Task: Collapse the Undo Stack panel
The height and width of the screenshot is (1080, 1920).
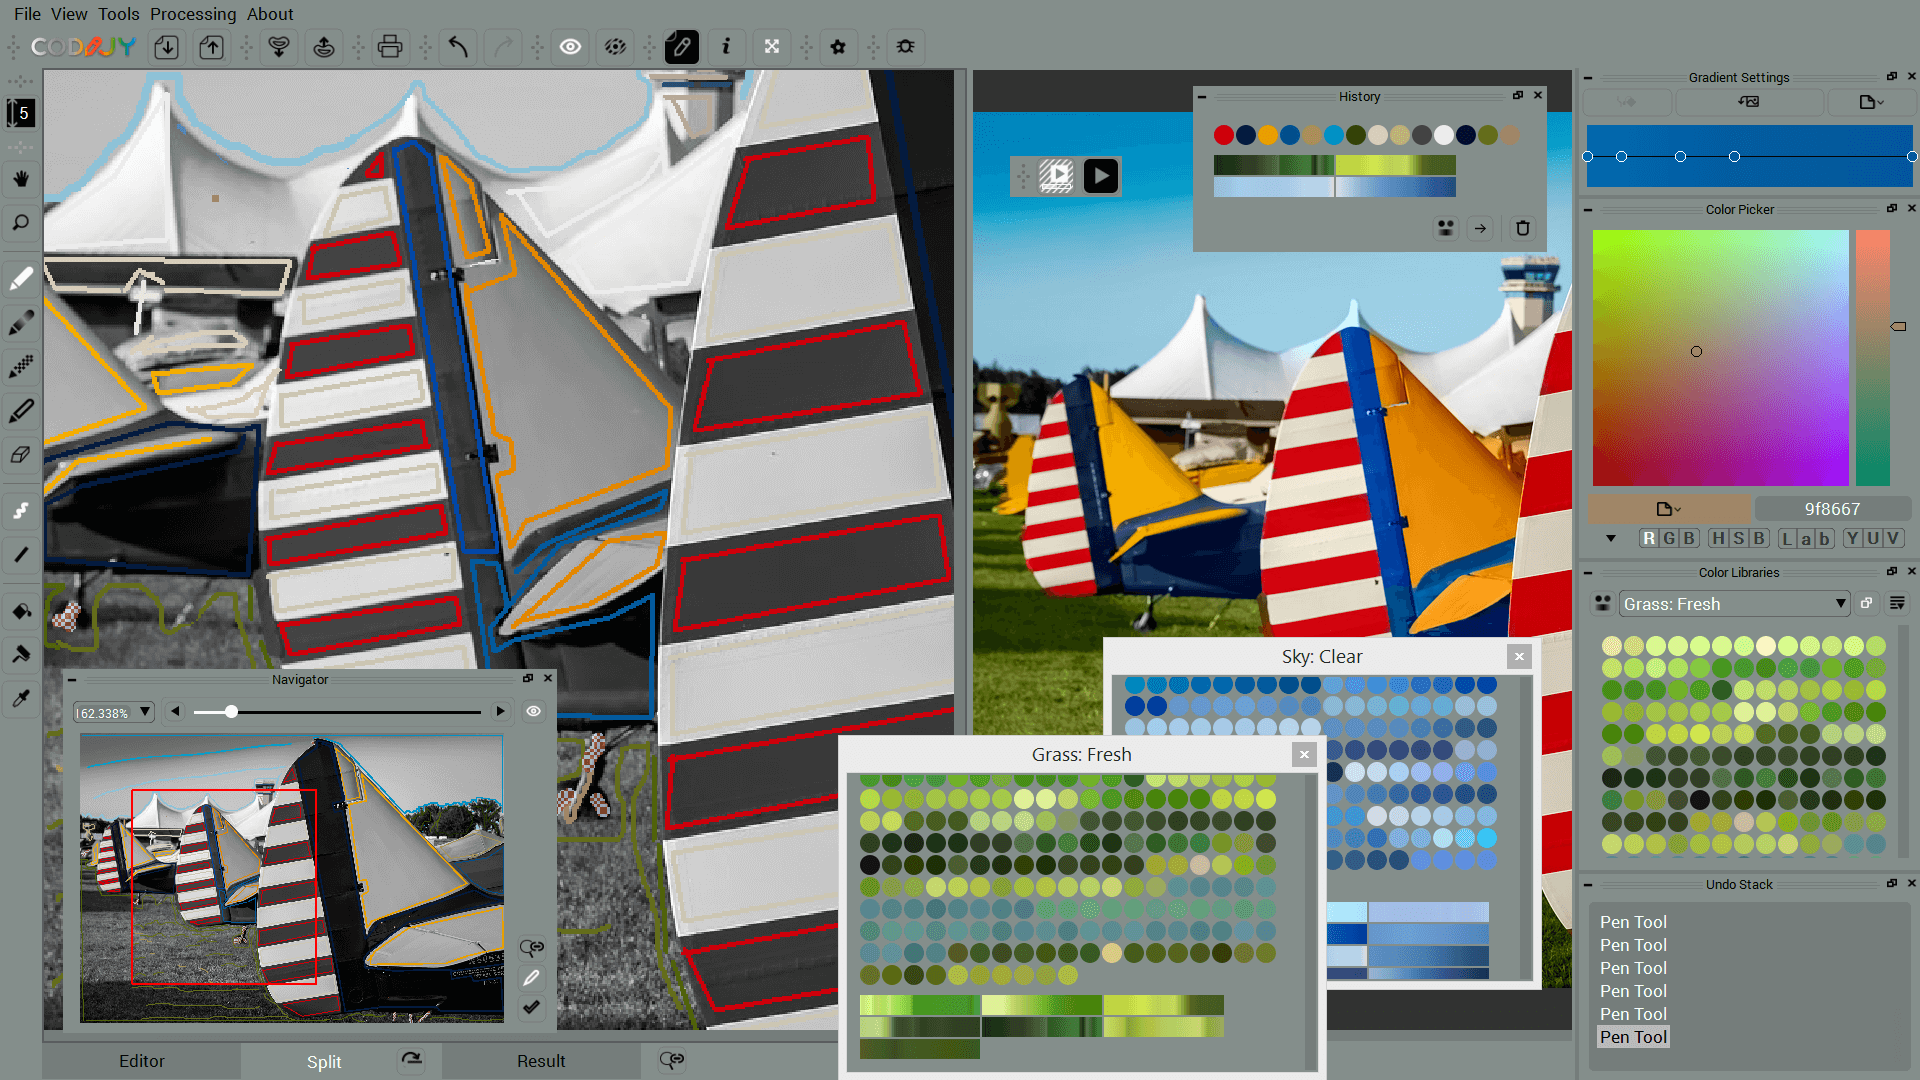Action: pyautogui.click(x=1588, y=885)
